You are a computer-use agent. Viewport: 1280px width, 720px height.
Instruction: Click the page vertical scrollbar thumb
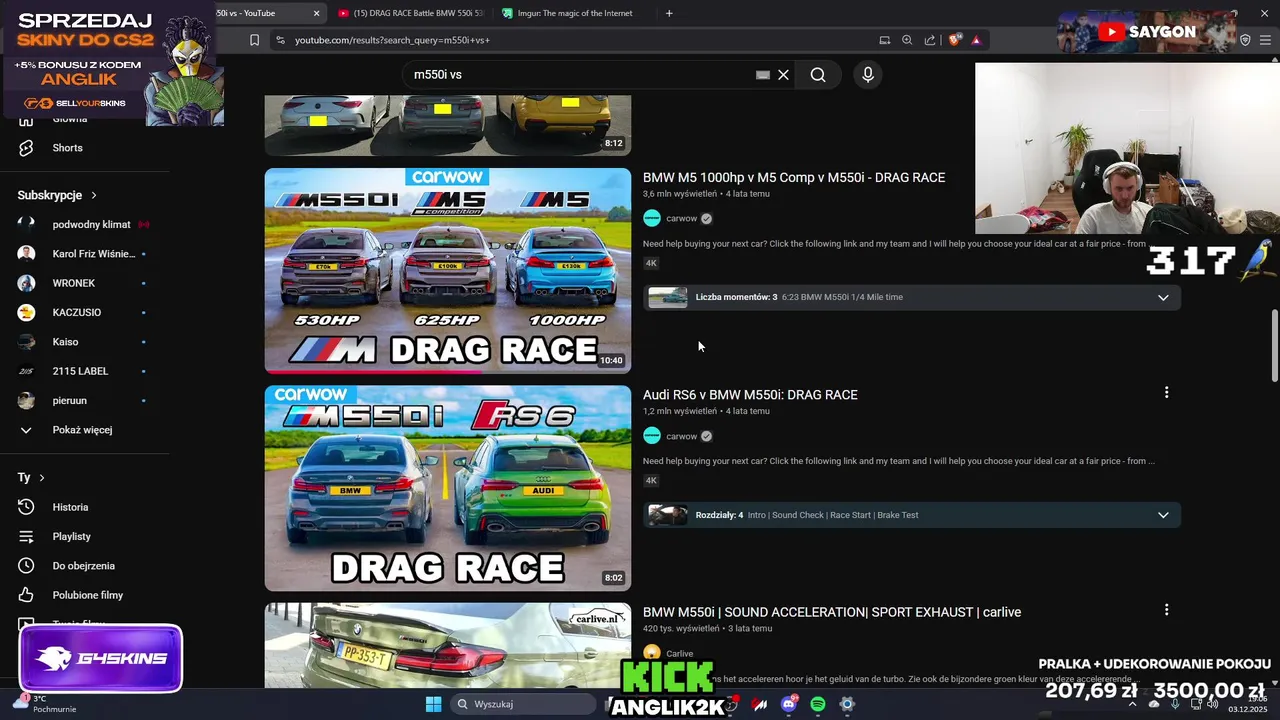1274,346
